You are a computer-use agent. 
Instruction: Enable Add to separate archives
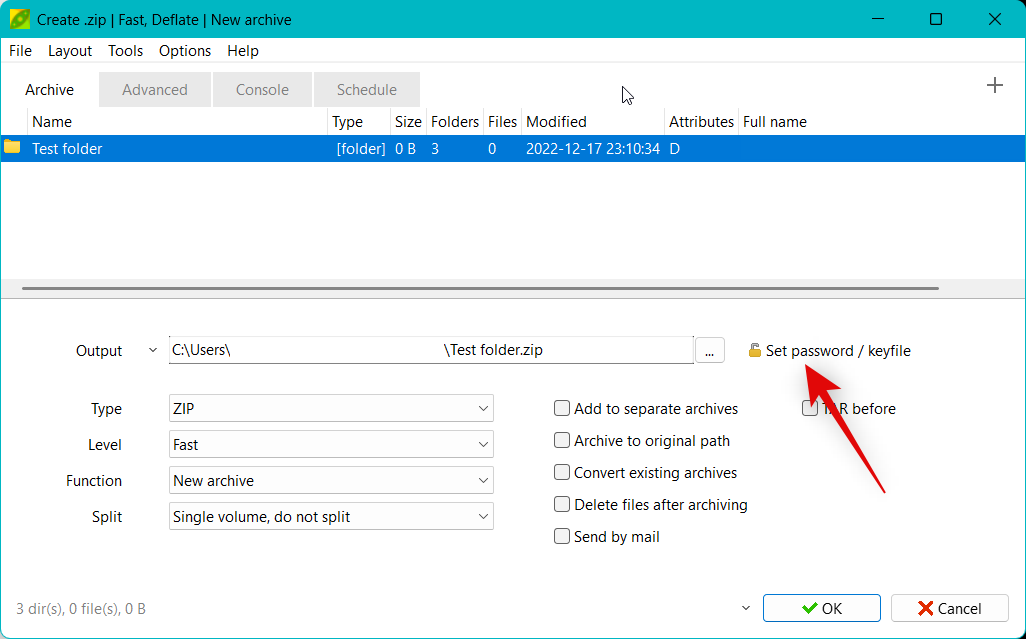(x=563, y=409)
